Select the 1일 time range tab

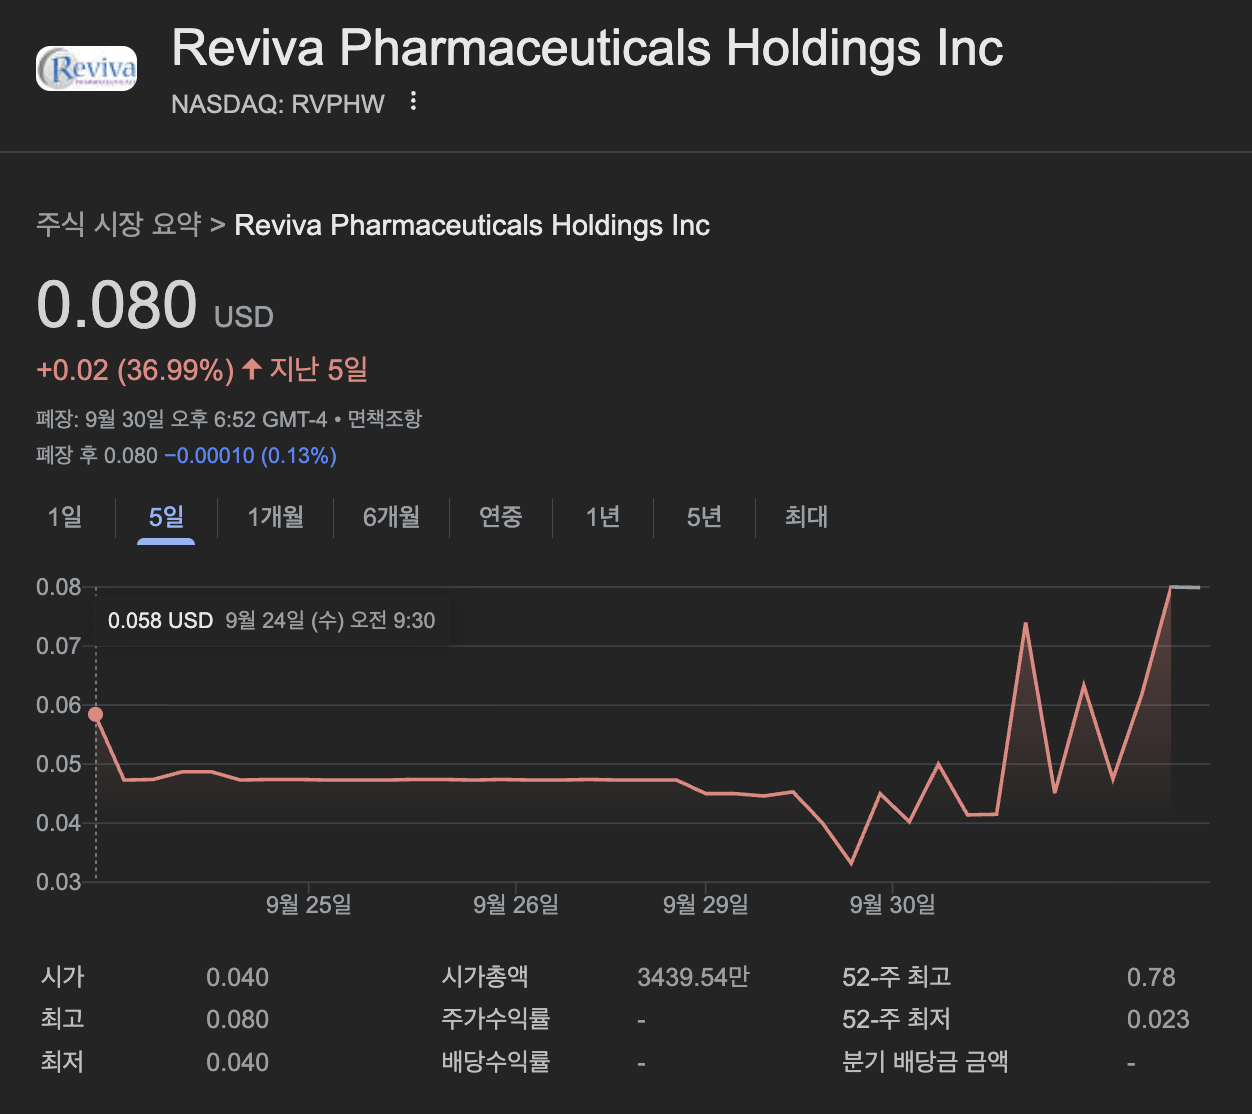pyautogui.click(x=65, y=517)
